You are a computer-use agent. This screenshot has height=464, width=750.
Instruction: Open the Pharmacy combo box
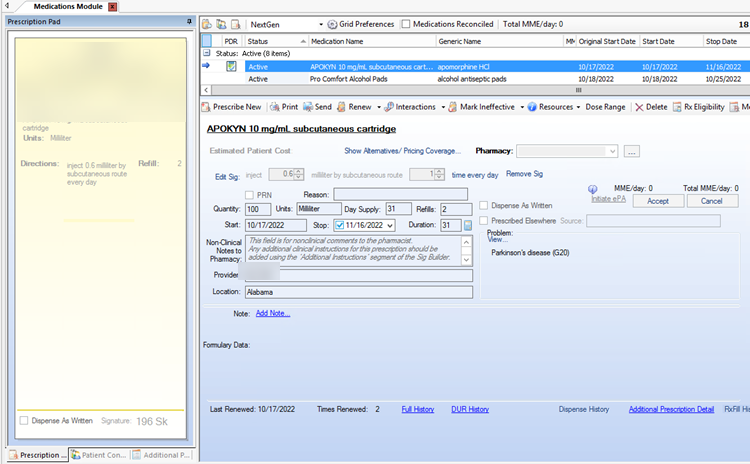[567, 151]
